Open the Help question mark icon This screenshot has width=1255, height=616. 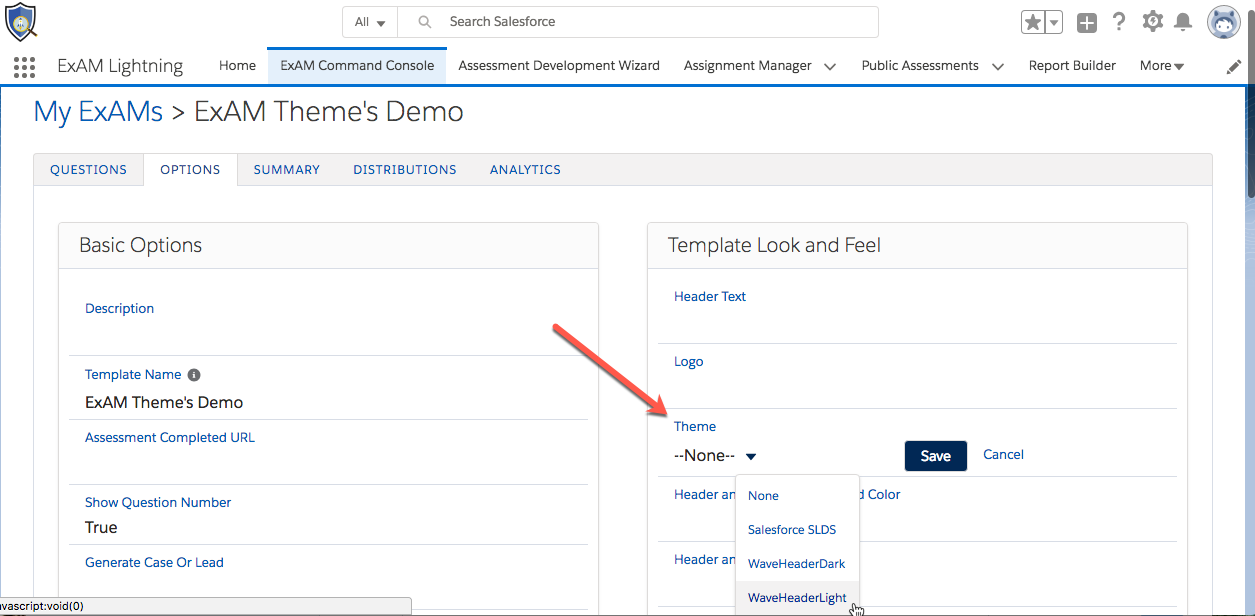(x=1119, y=21)
